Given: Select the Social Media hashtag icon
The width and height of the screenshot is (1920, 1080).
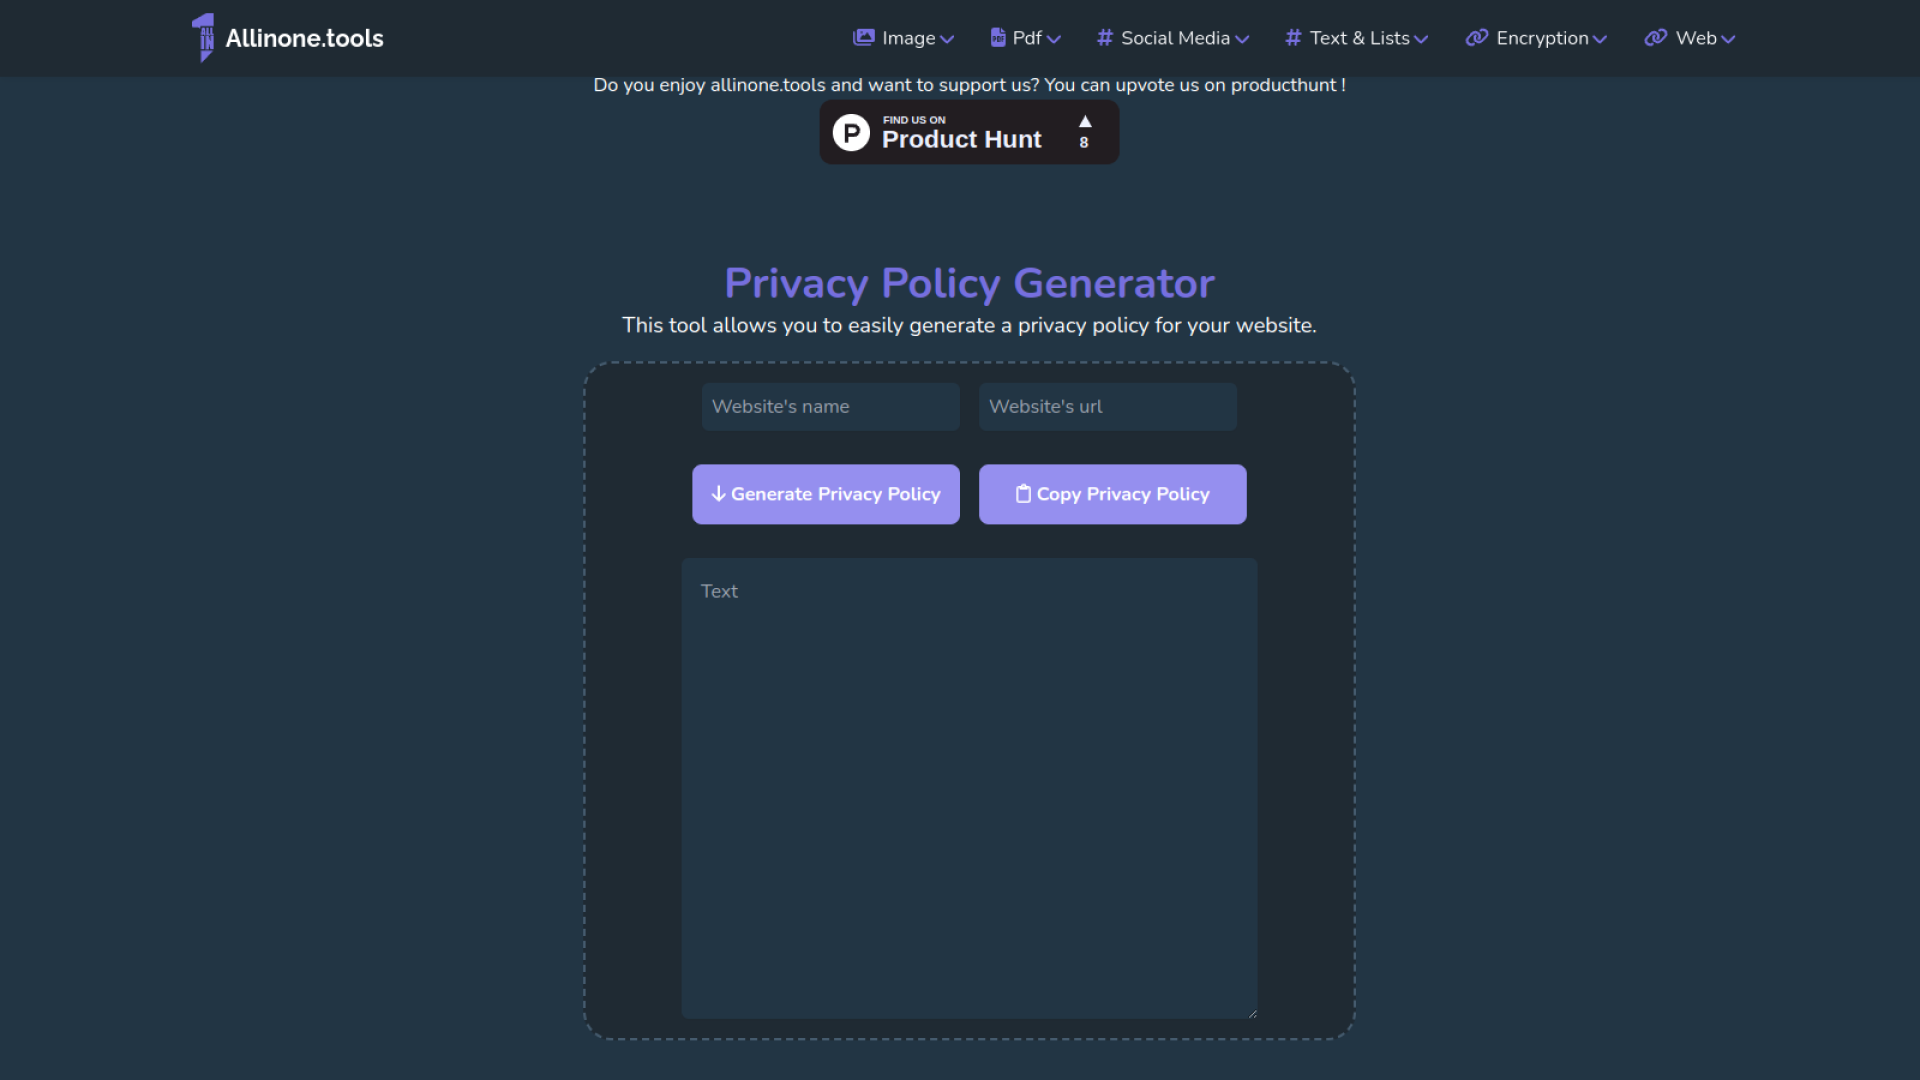Looking at the screenshot, I should 1104,37.
